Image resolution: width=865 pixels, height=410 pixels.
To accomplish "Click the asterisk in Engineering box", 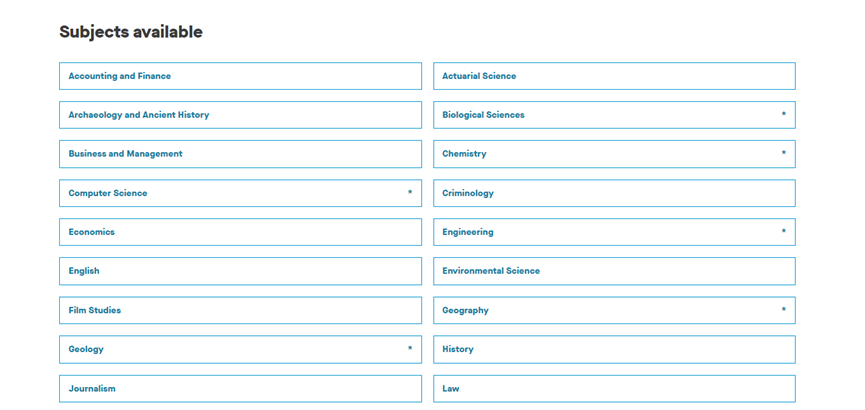I will point(784,231).
